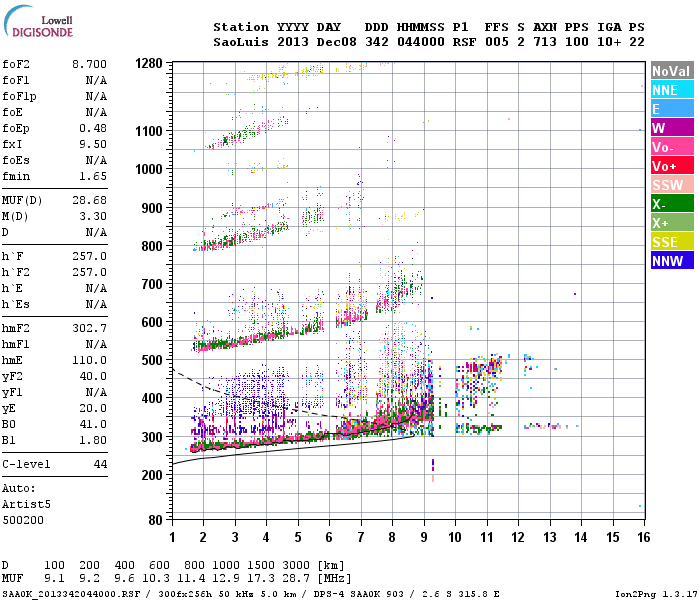Click the 2013 year value in header
The height and width of the screenshot is (600, 700).
point(292,42)
